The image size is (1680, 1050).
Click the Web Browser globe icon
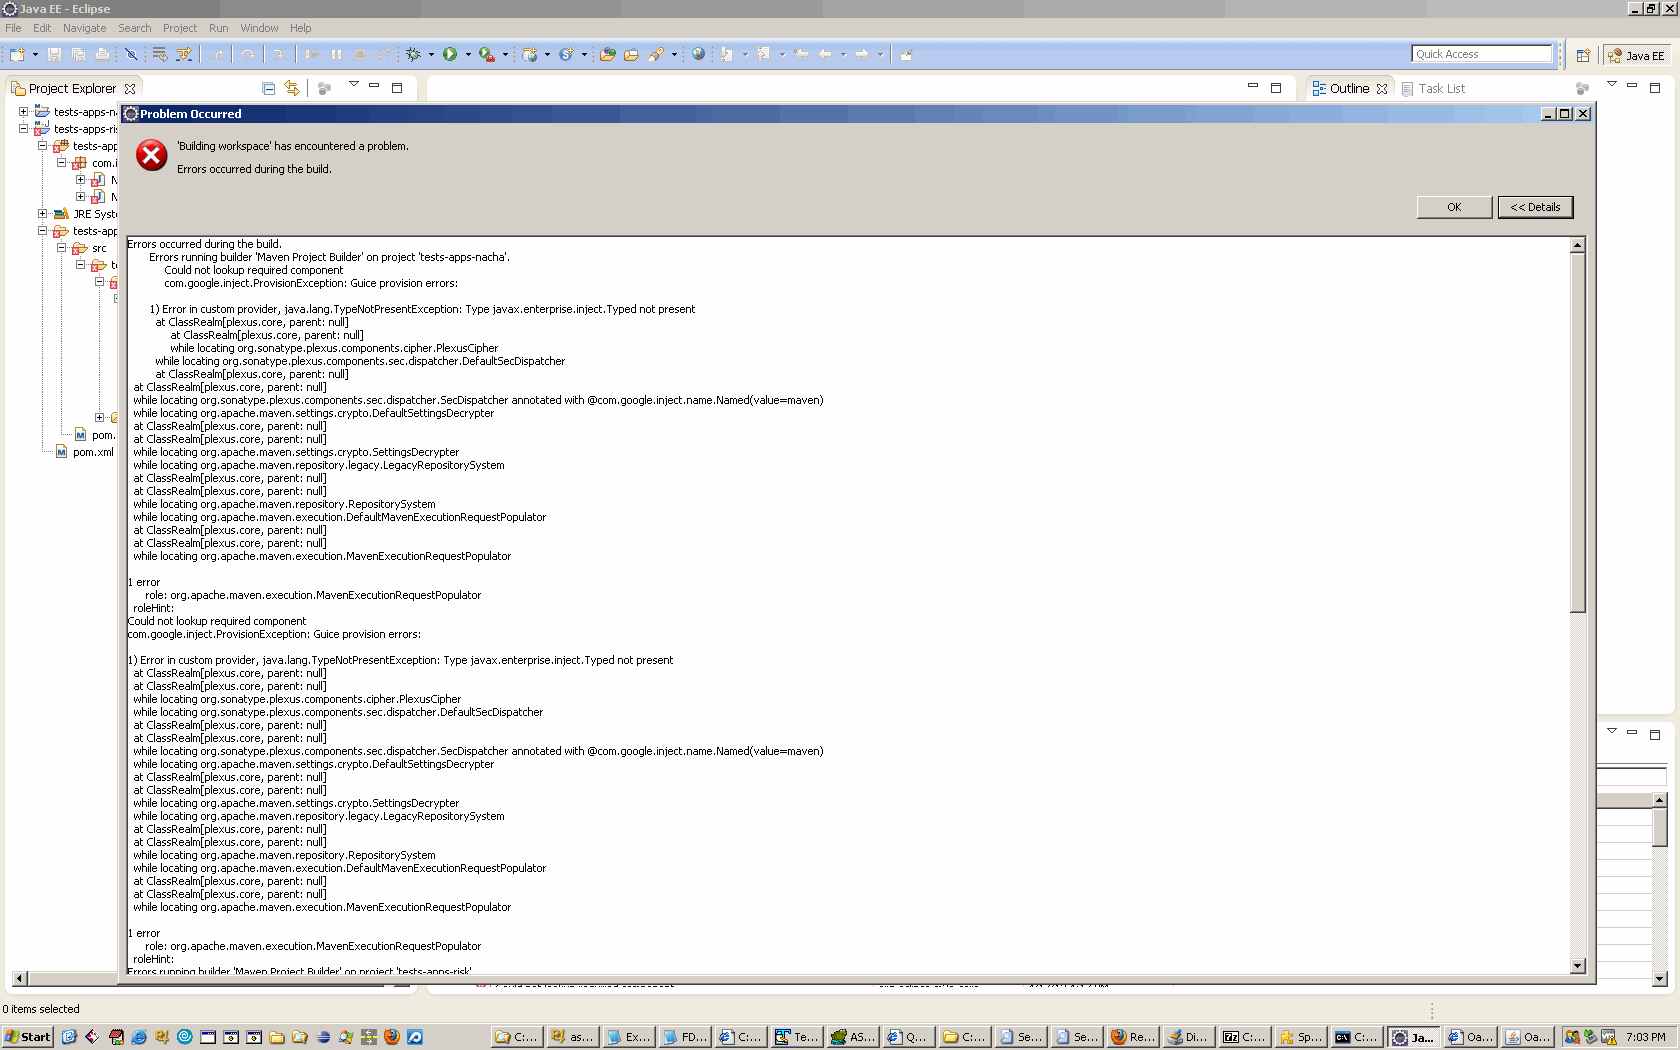tap(699, 55)
